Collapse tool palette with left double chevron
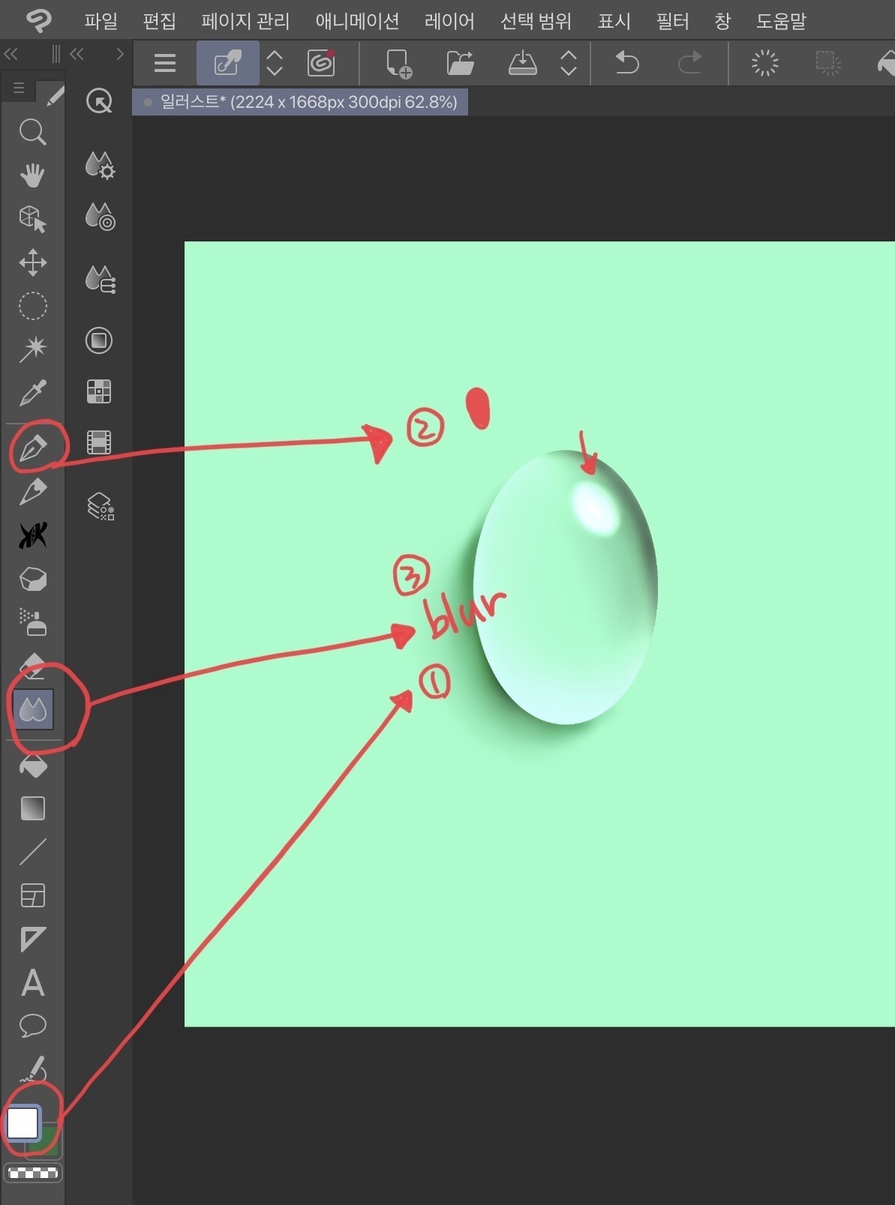 tap(11, 54)
